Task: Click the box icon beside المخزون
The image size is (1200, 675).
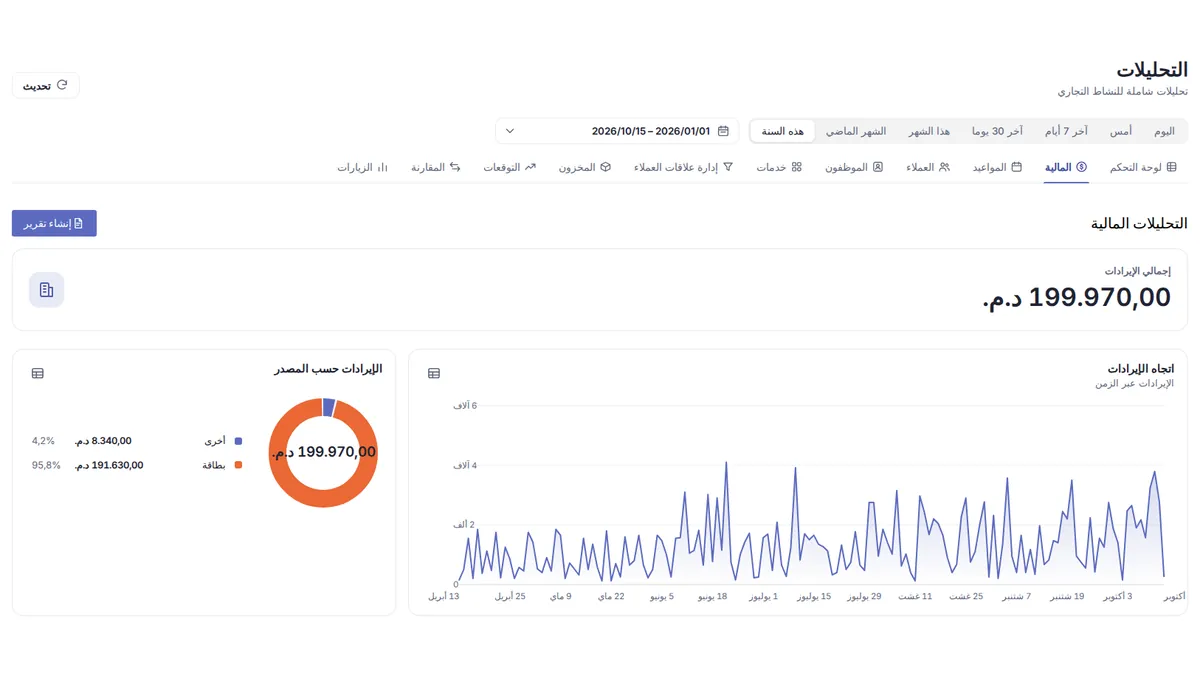Action: coord(606,167)
